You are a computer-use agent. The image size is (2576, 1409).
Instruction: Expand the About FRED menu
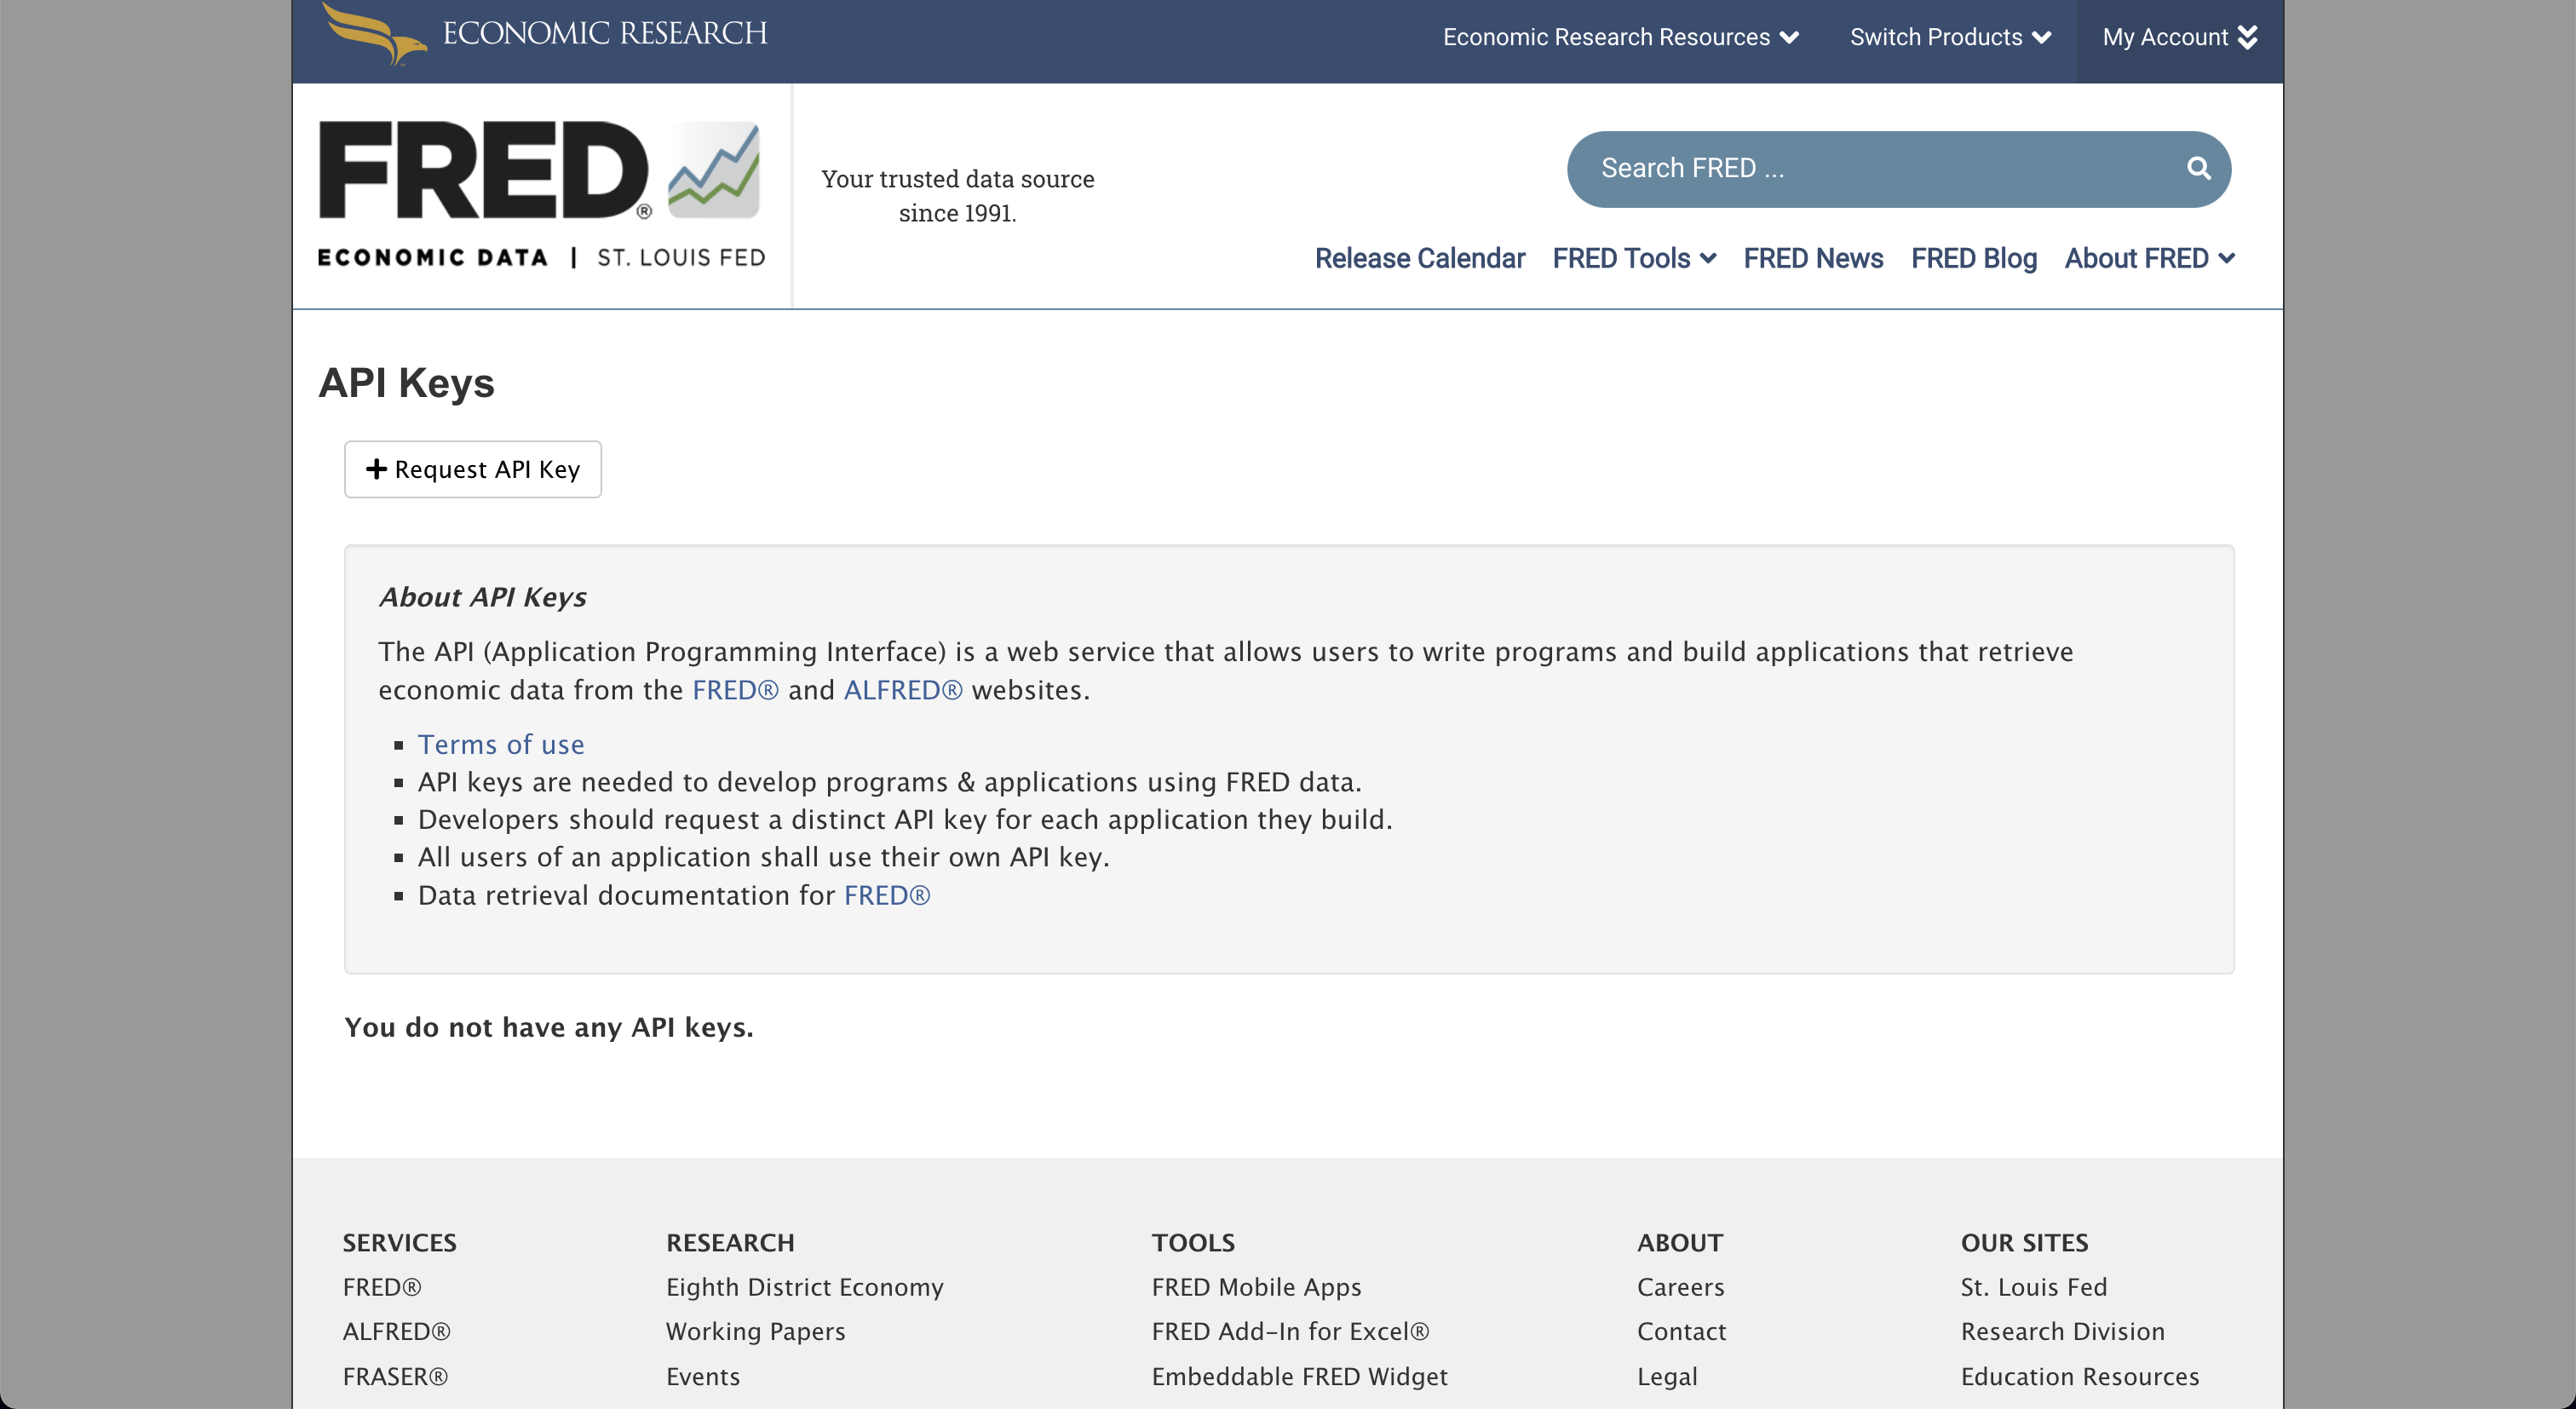click(2149, 258)
